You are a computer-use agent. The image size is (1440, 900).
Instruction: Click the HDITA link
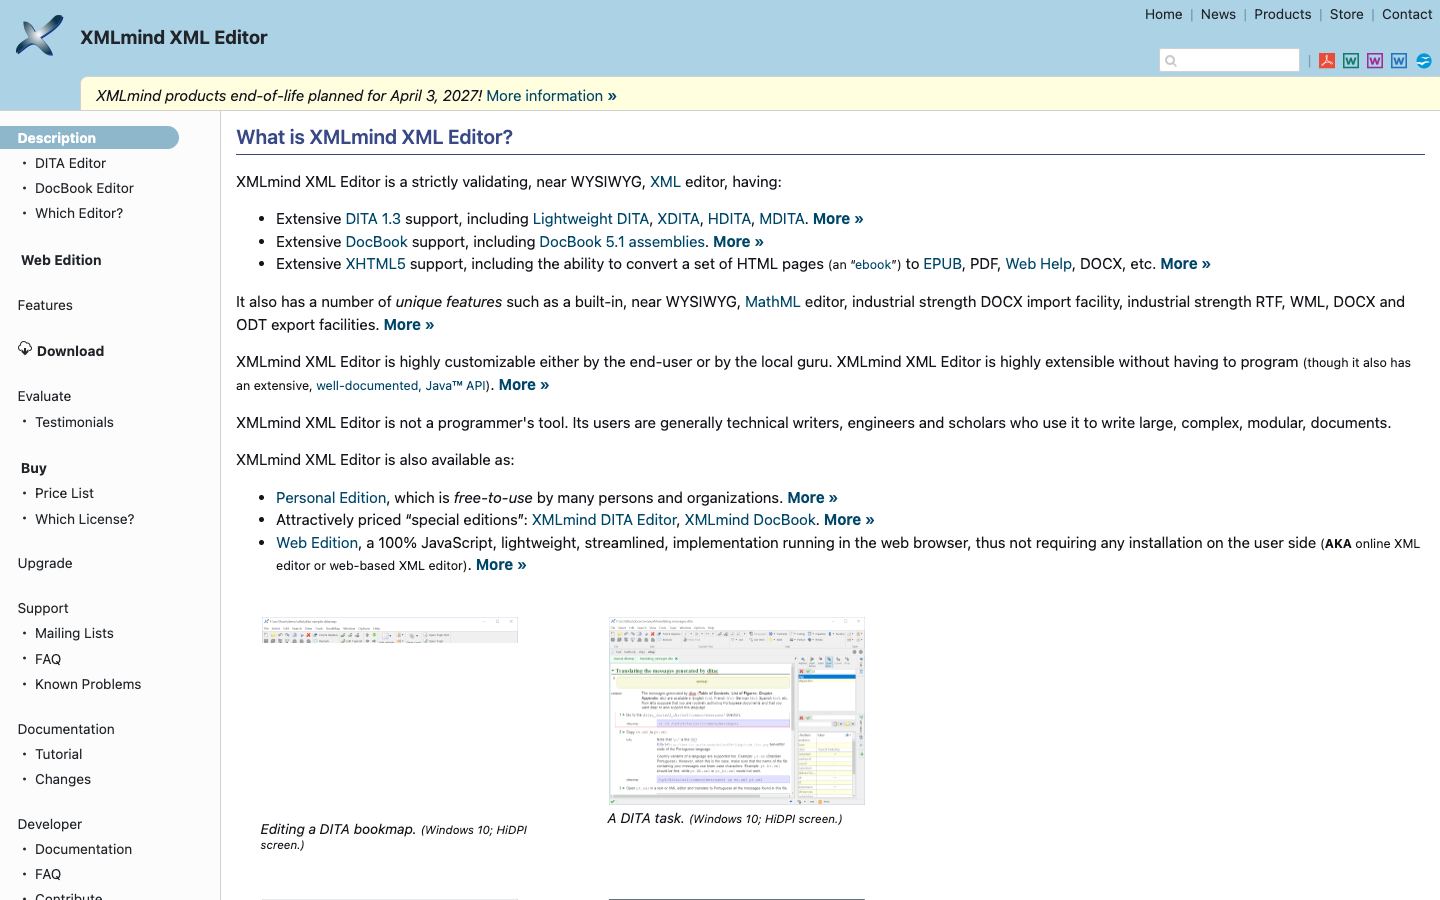(729, 219)
